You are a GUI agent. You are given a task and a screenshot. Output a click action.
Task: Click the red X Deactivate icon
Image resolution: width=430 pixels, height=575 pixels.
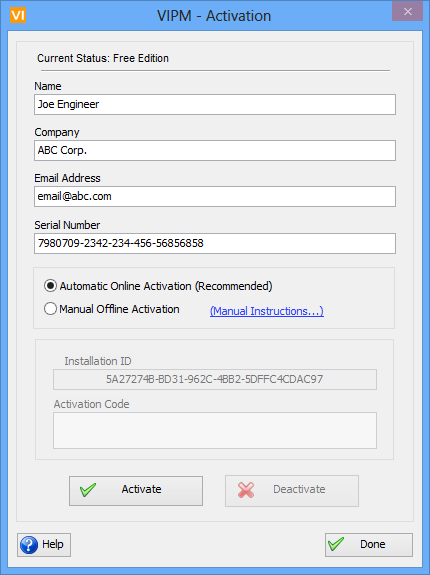tap(246, 490)
